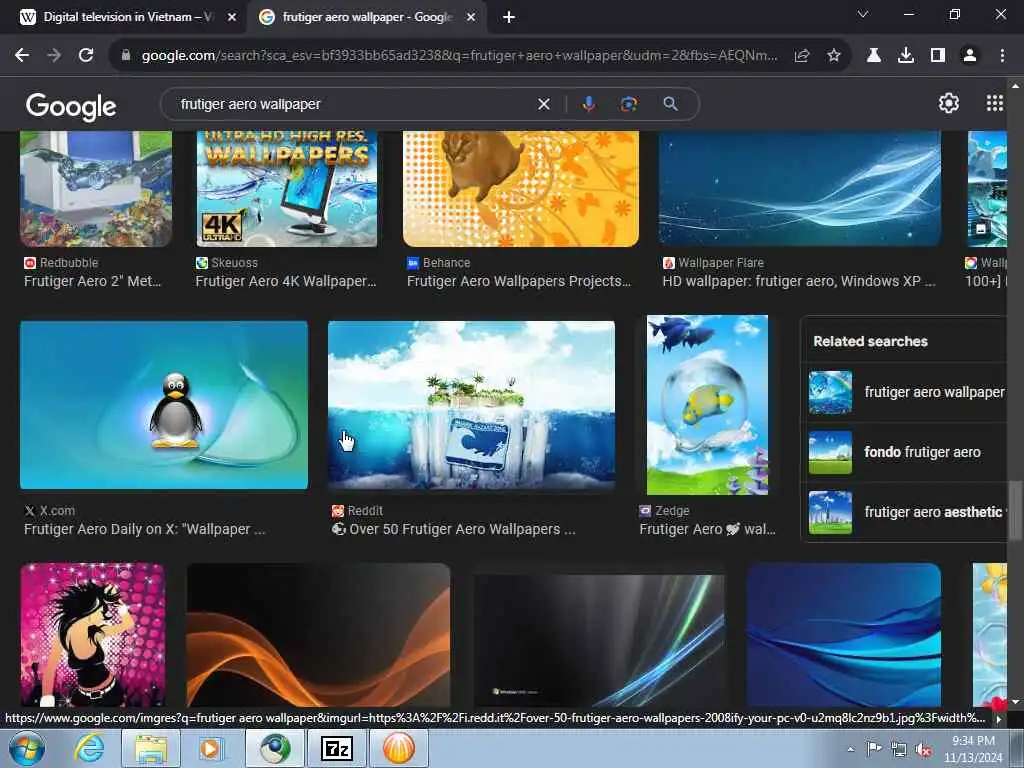Screen dimensions: 1024x768
Task: Open the Wallpaper Flare blue waves image
Action: 800,189
